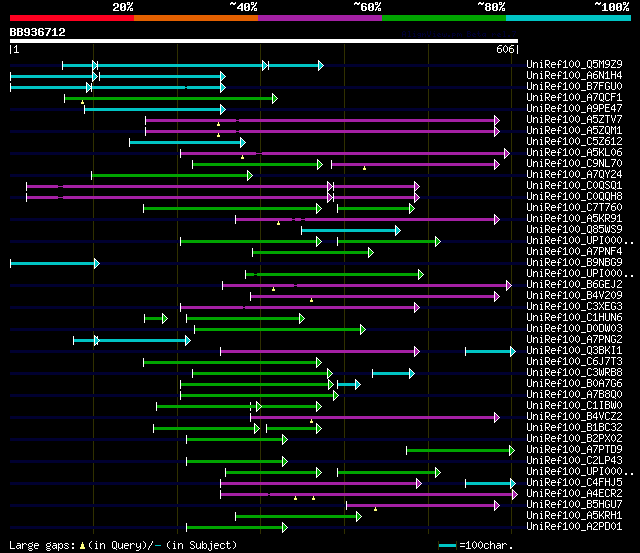Click the red ~20% identity legend segment
The height and width of the screenshot is (553, 640).
[x=72, y=18]
